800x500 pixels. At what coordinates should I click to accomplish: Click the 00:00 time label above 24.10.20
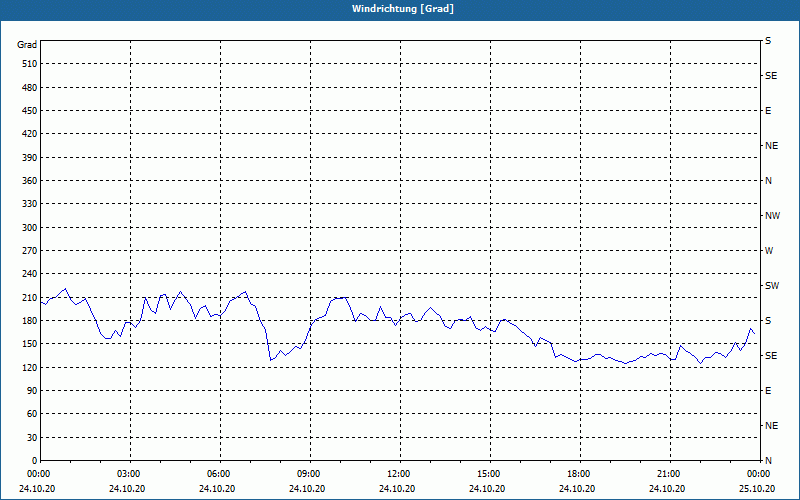pyautogui.click(x=37, y=474)
